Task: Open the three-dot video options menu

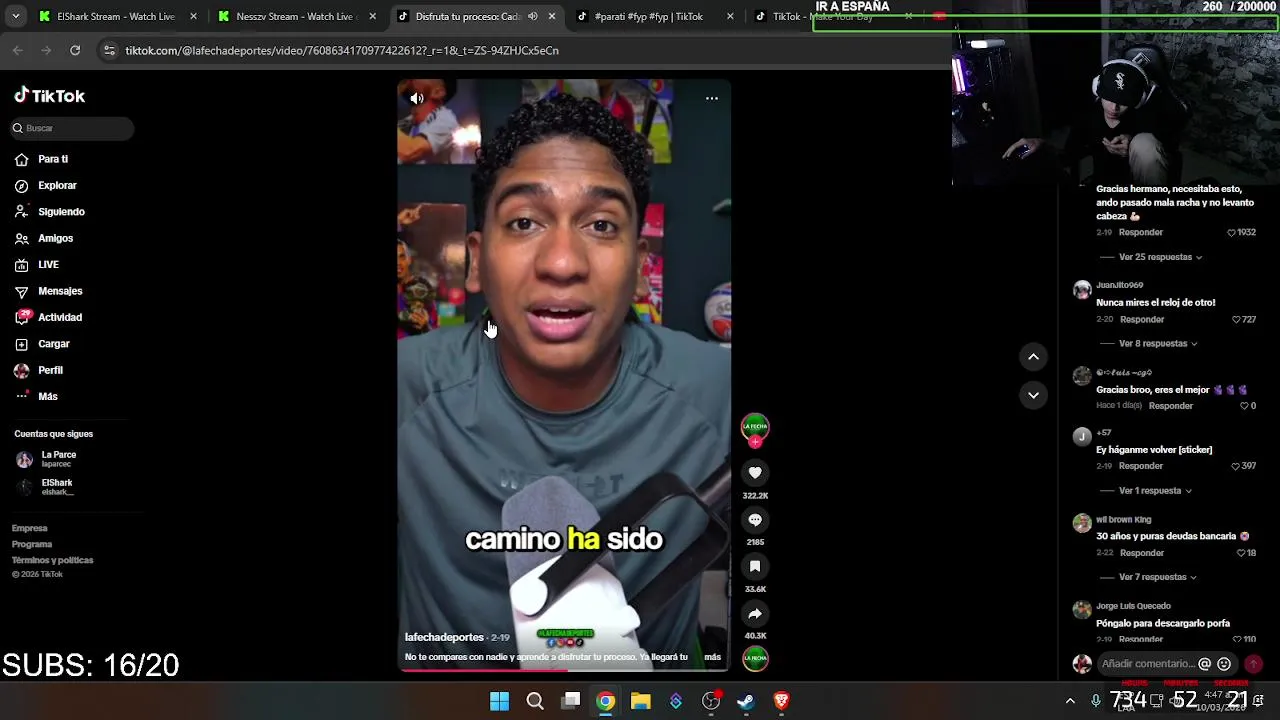Action: pos(712,98)
